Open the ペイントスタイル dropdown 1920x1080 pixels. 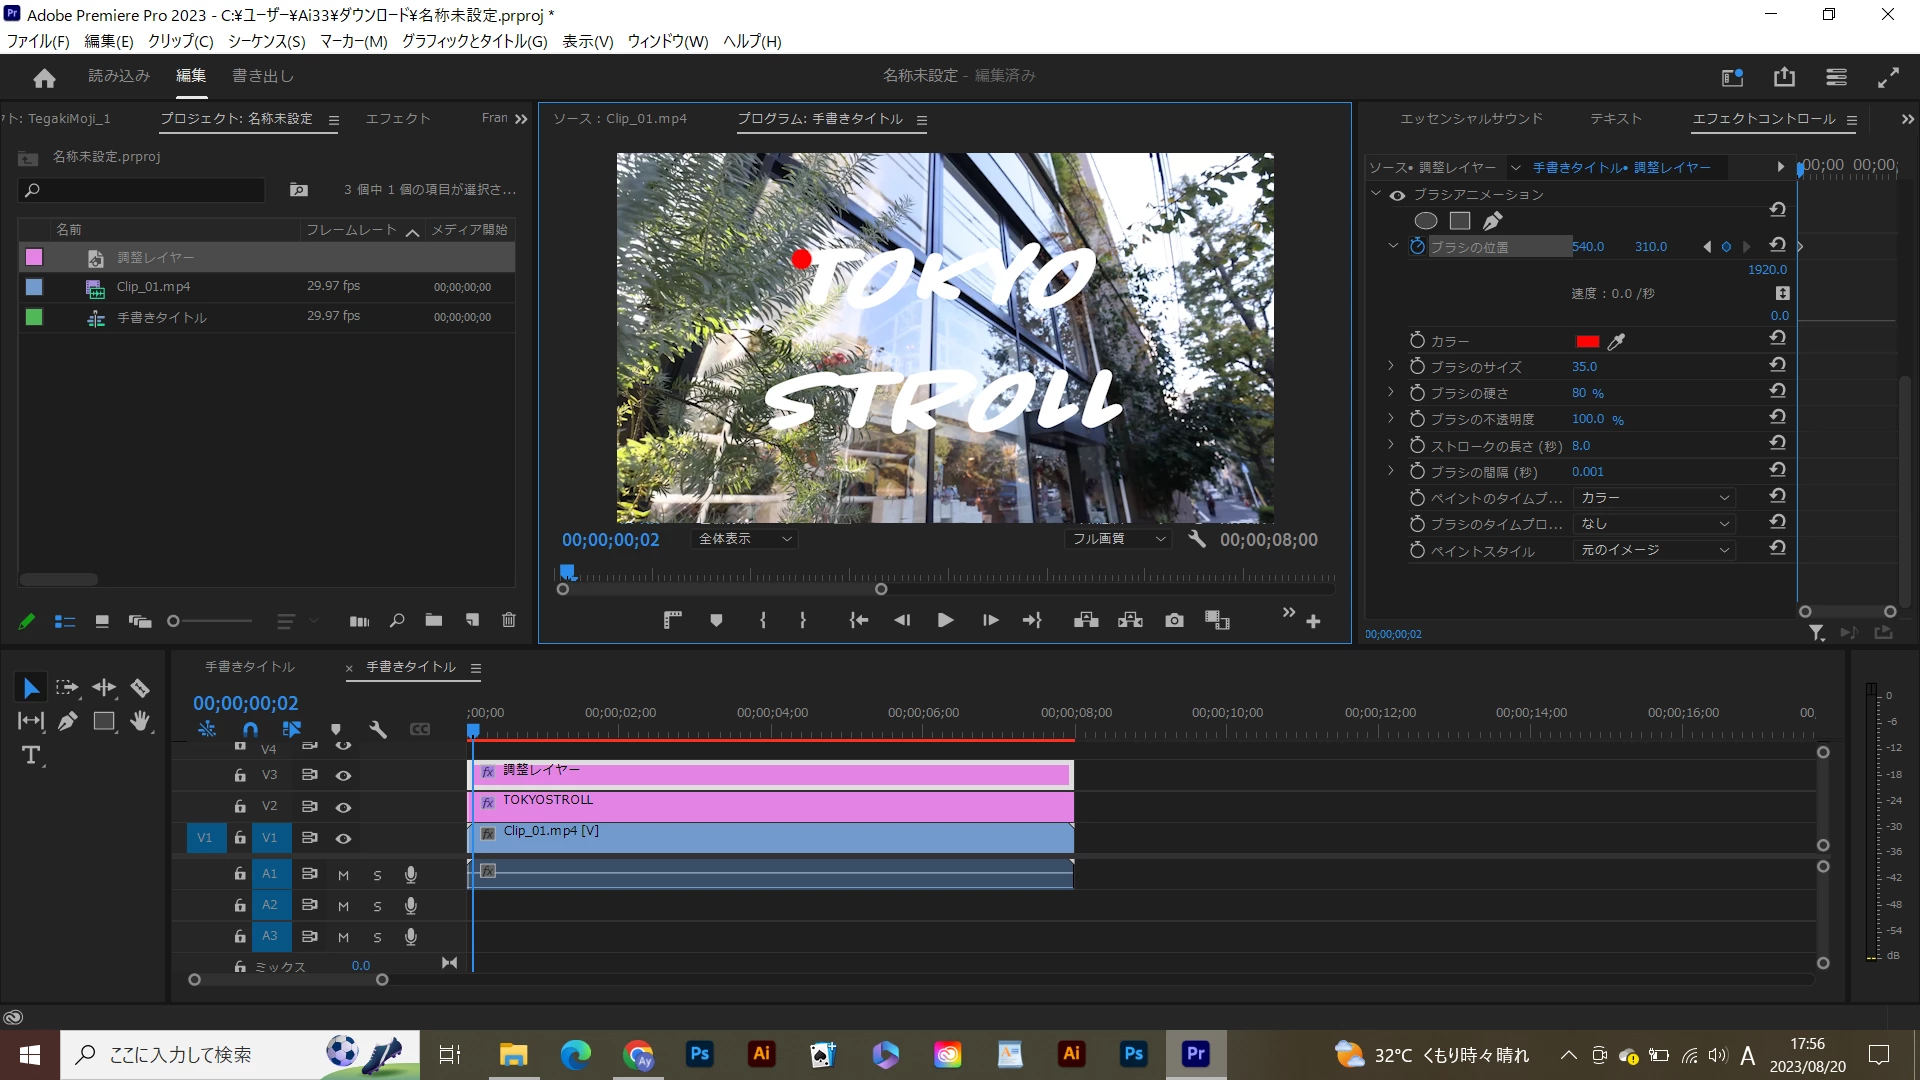(x=1654, y=551)
